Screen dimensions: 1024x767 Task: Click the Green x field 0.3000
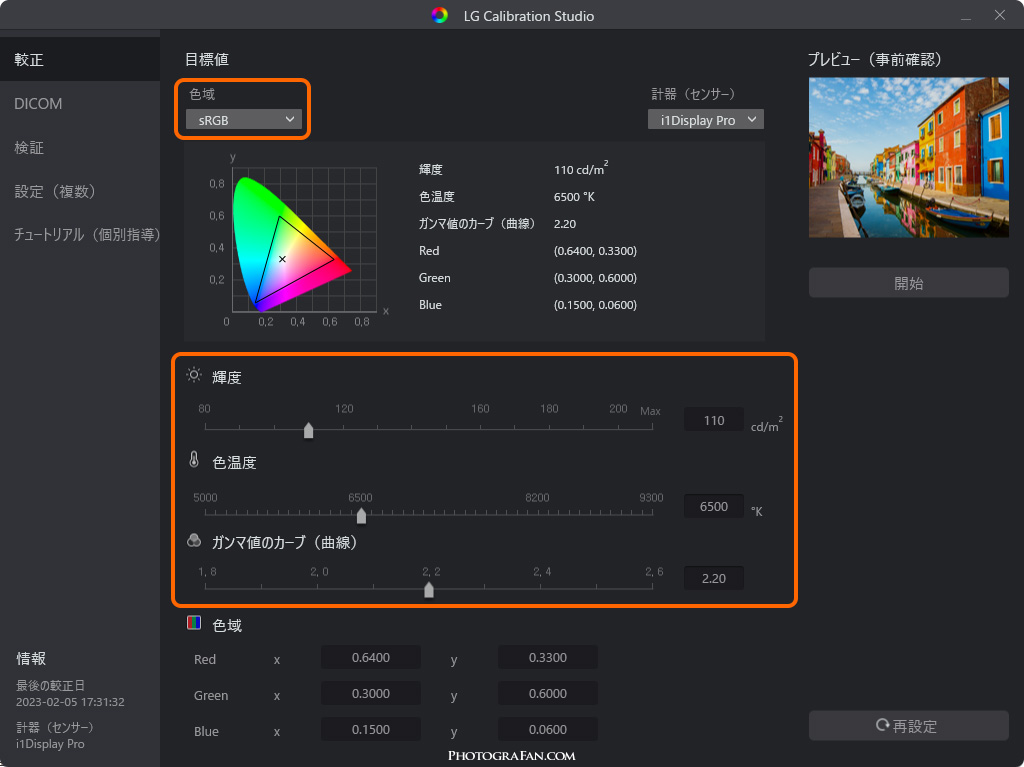tap(370, 693)
